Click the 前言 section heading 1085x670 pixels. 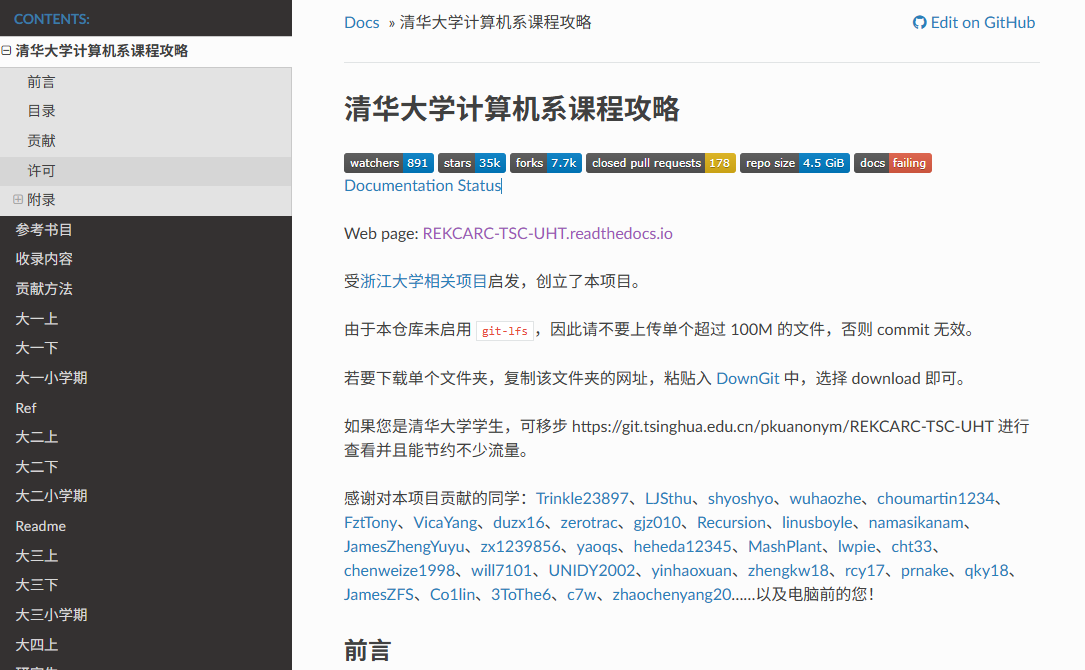coord(367,651)
